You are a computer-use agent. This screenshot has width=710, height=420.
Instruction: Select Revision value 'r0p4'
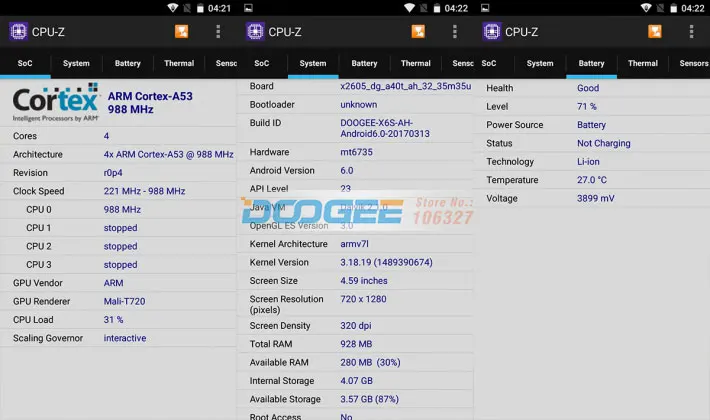pyautogui.click(x=113, y=173)
